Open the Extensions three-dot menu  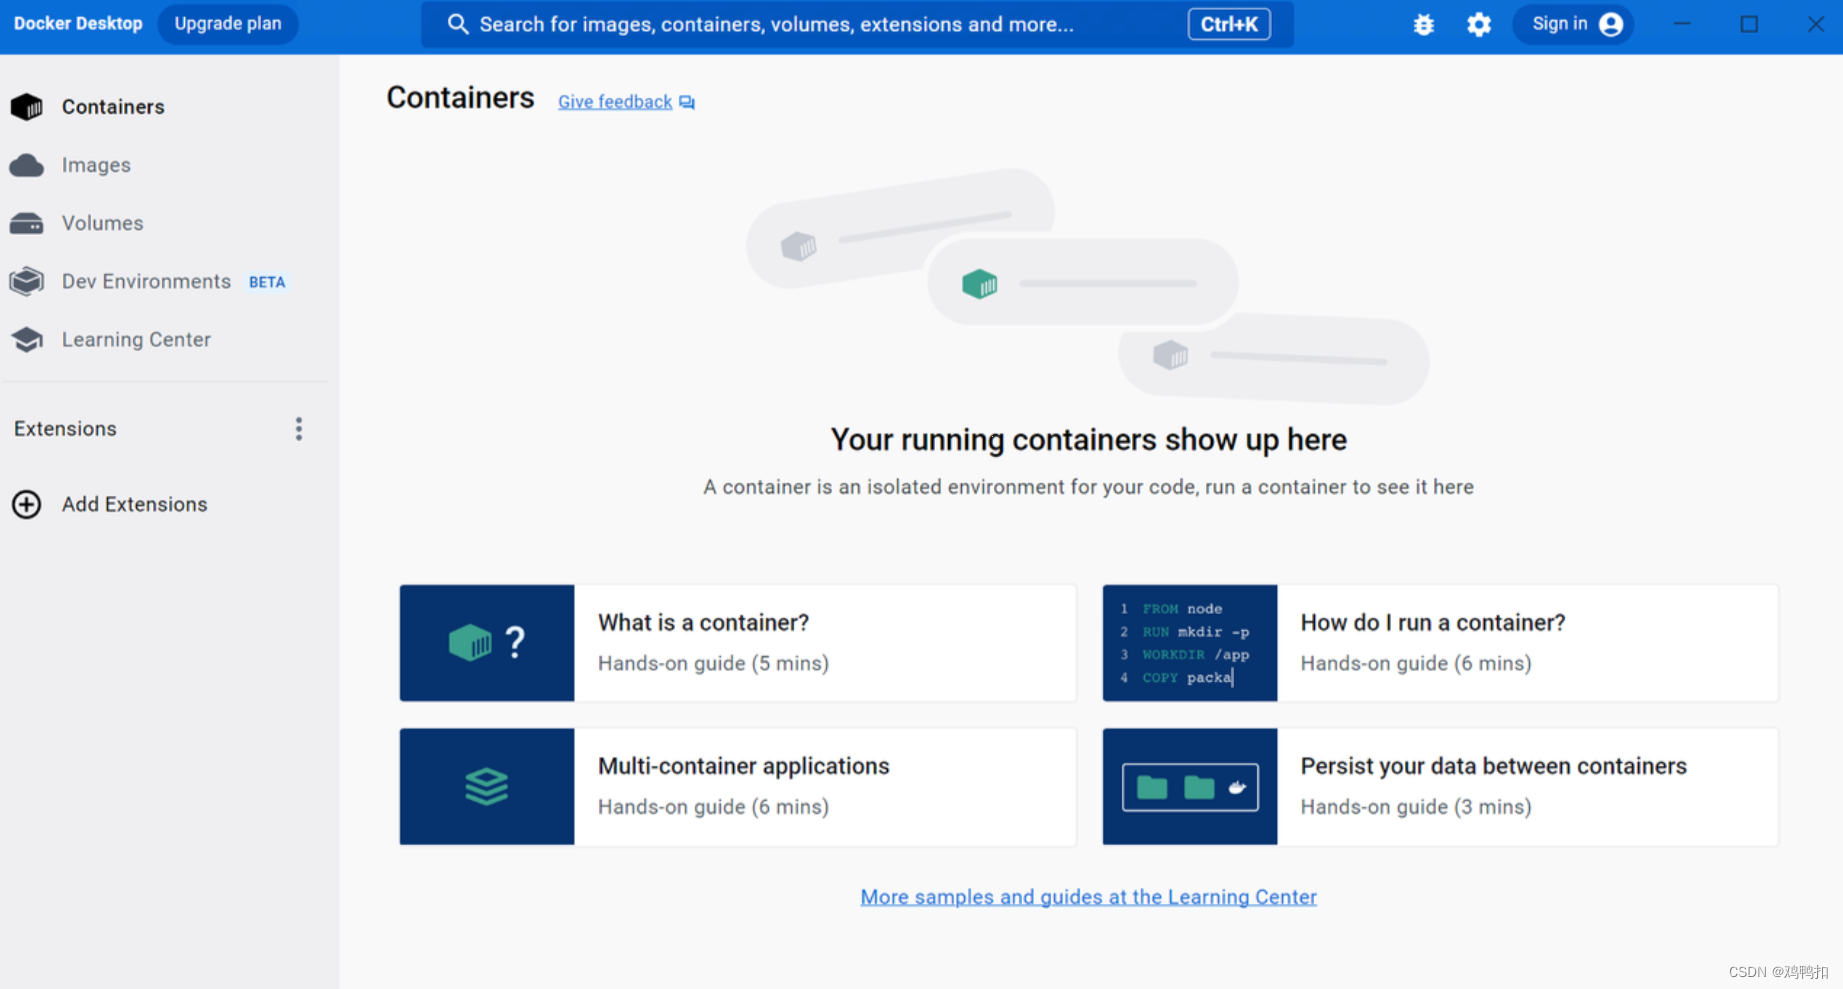(x=298, y=429)
